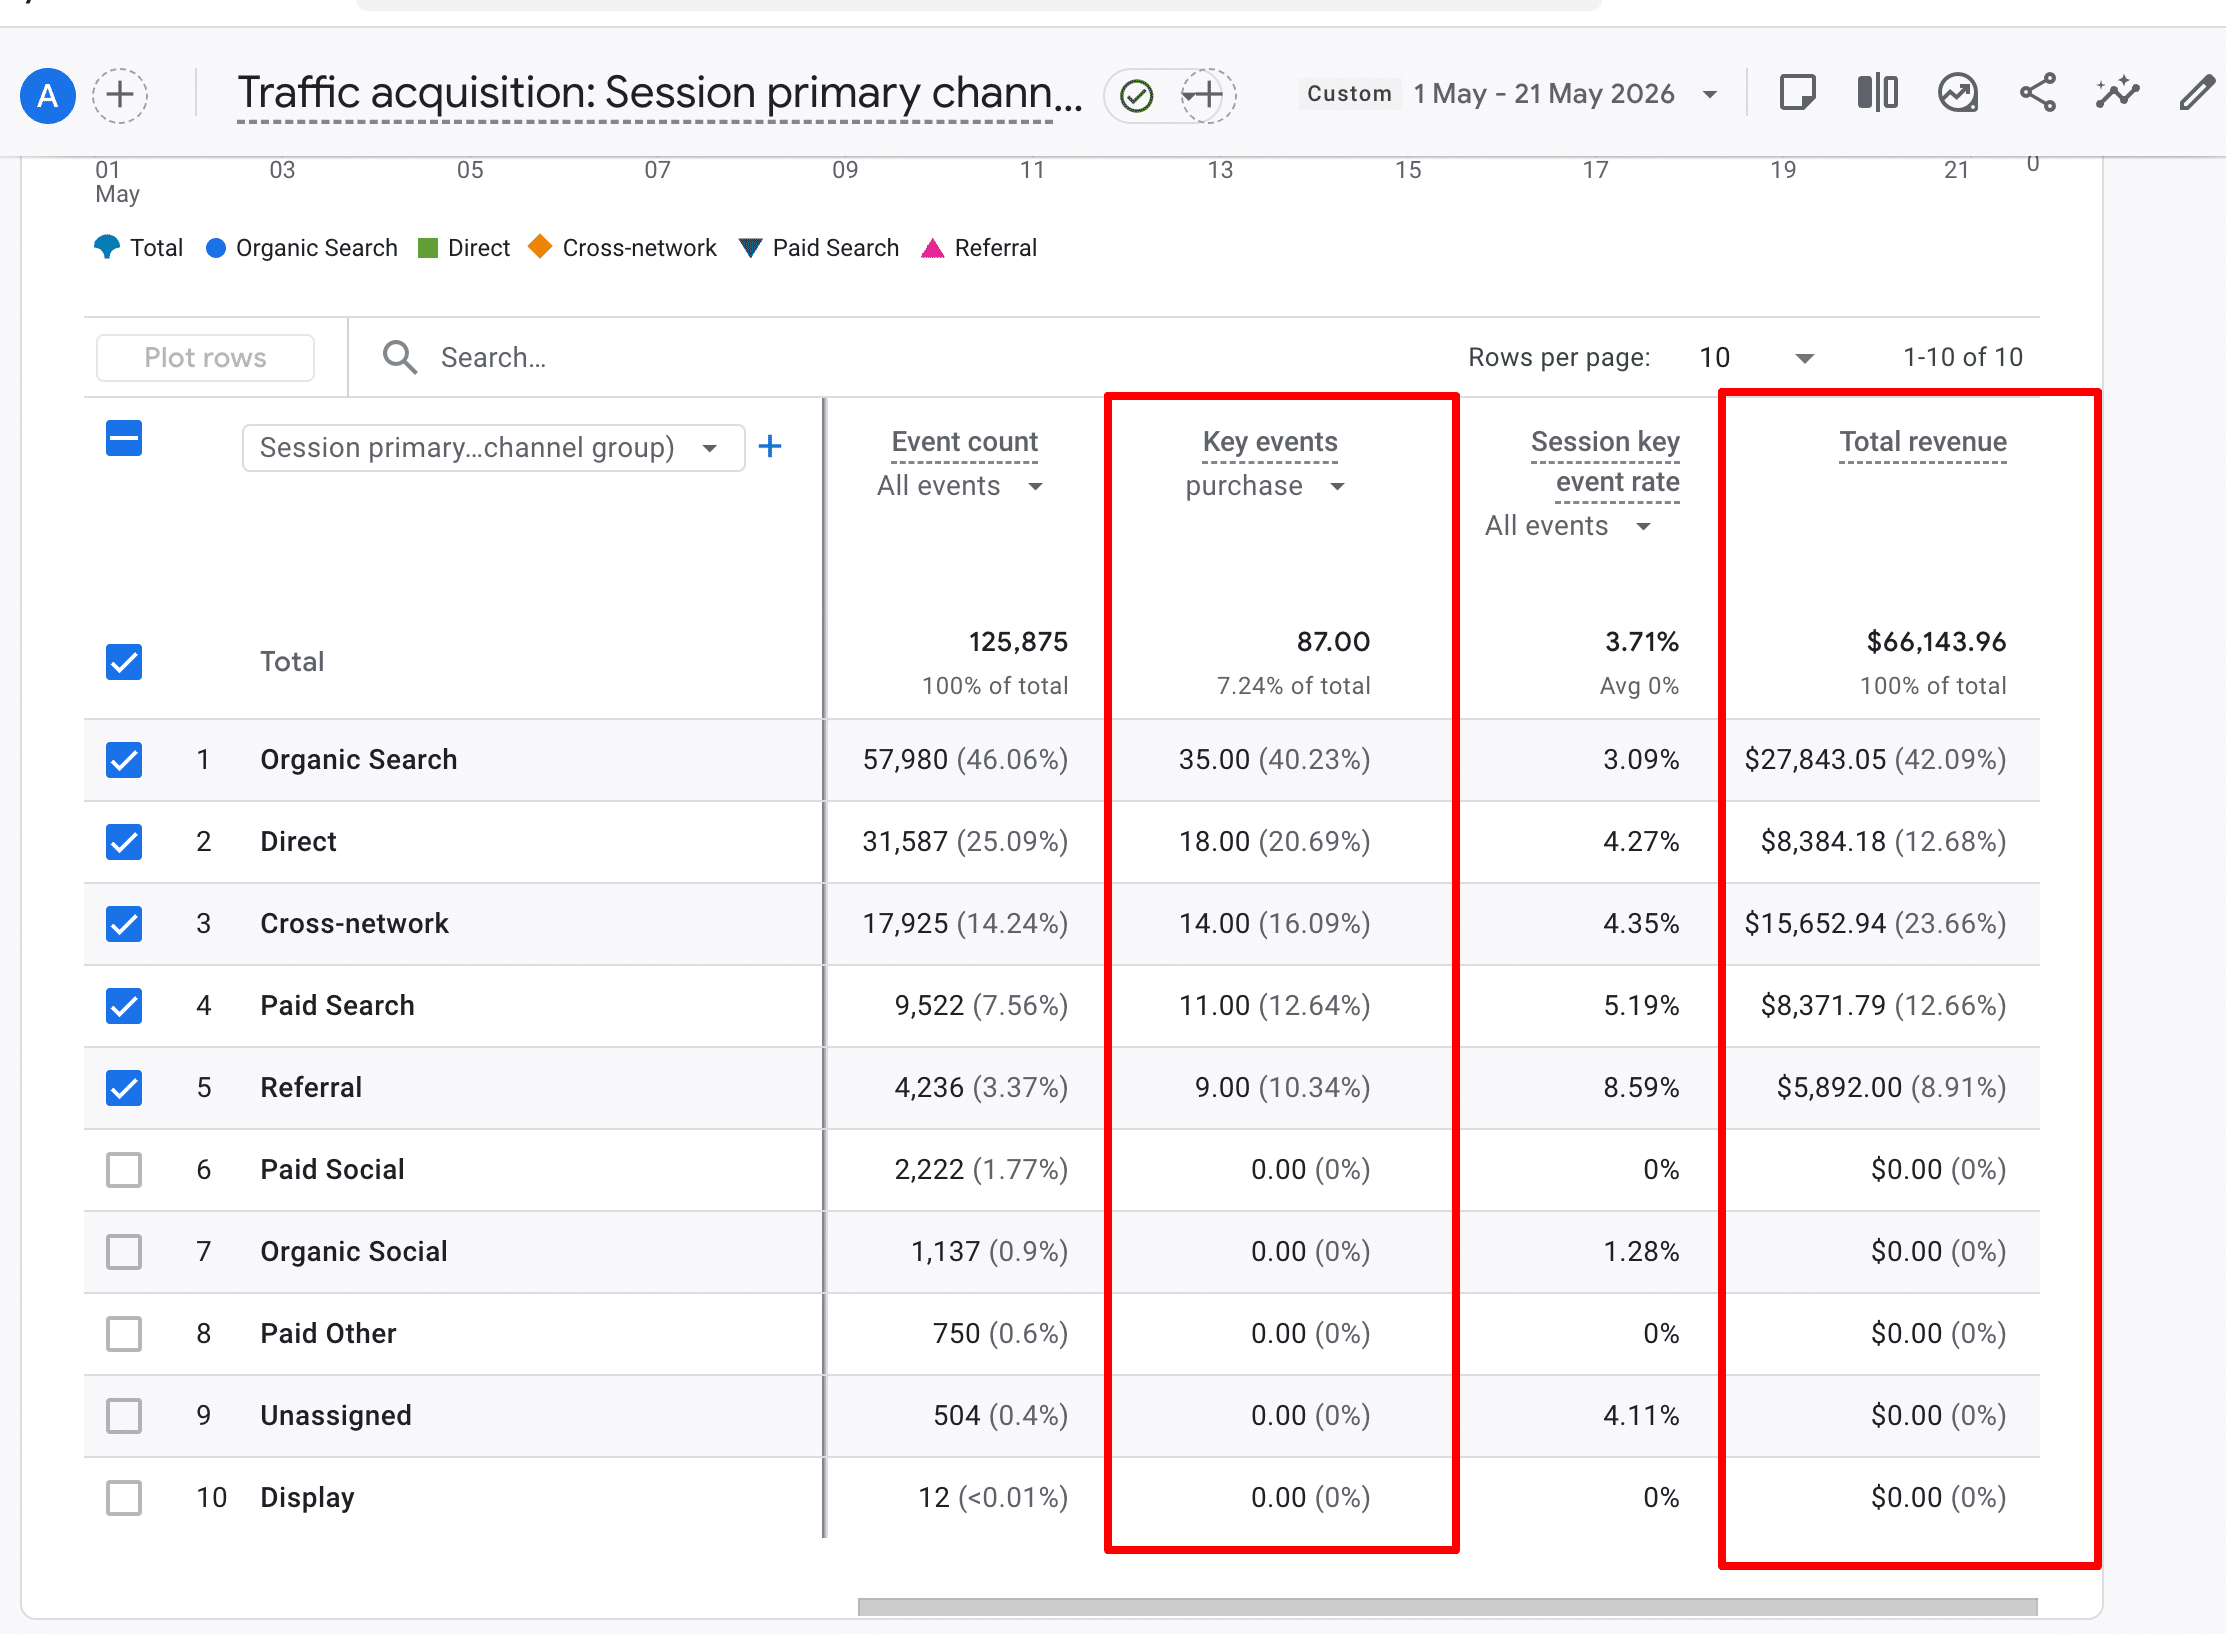Open the Event count 'All events' dropdown

pos(960,486)
